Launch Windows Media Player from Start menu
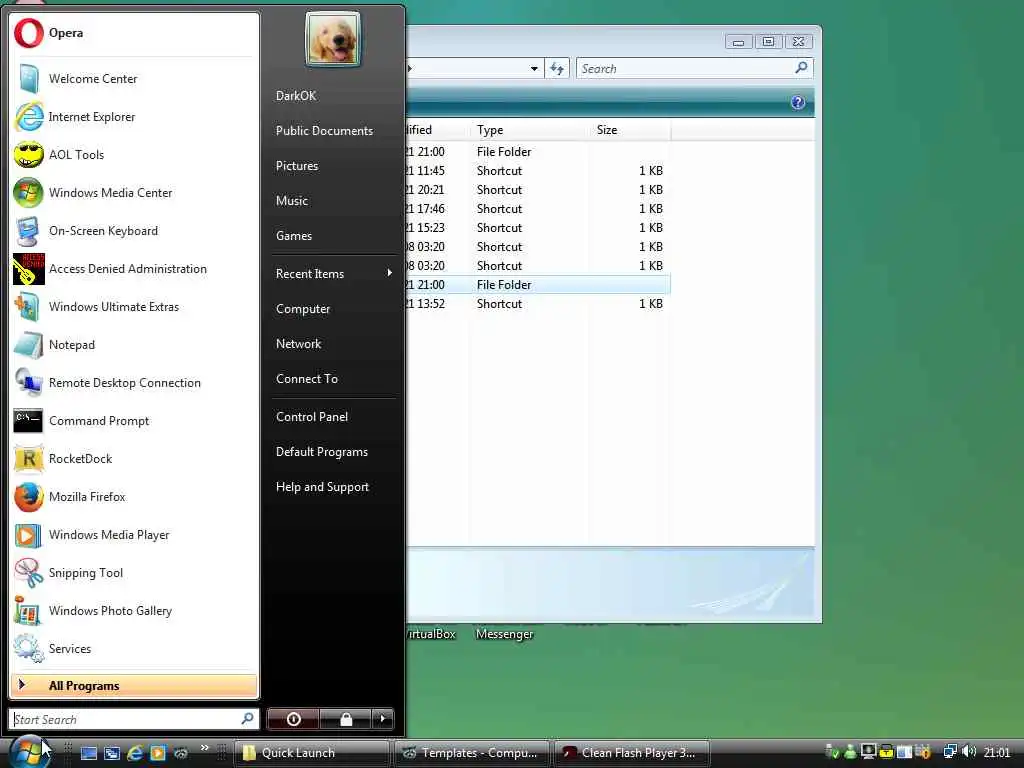The width and height of the screenshot is (1024, 768). click(134, 535)
